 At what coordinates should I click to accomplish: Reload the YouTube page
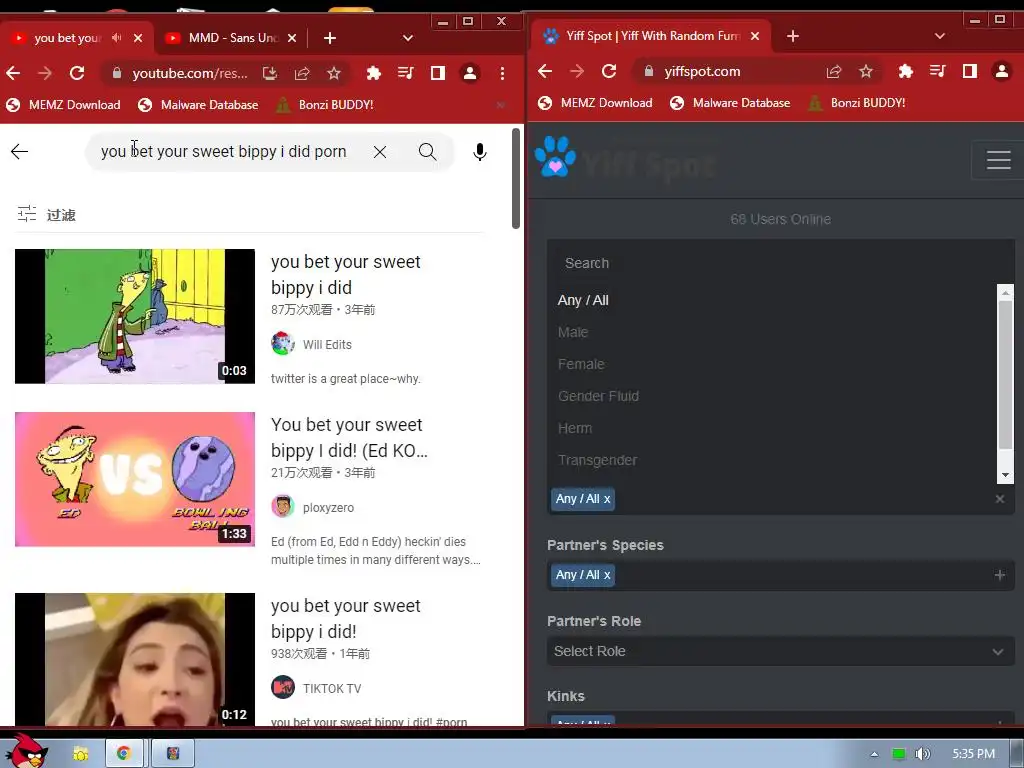pyautogui.click(x=77, y=73)
